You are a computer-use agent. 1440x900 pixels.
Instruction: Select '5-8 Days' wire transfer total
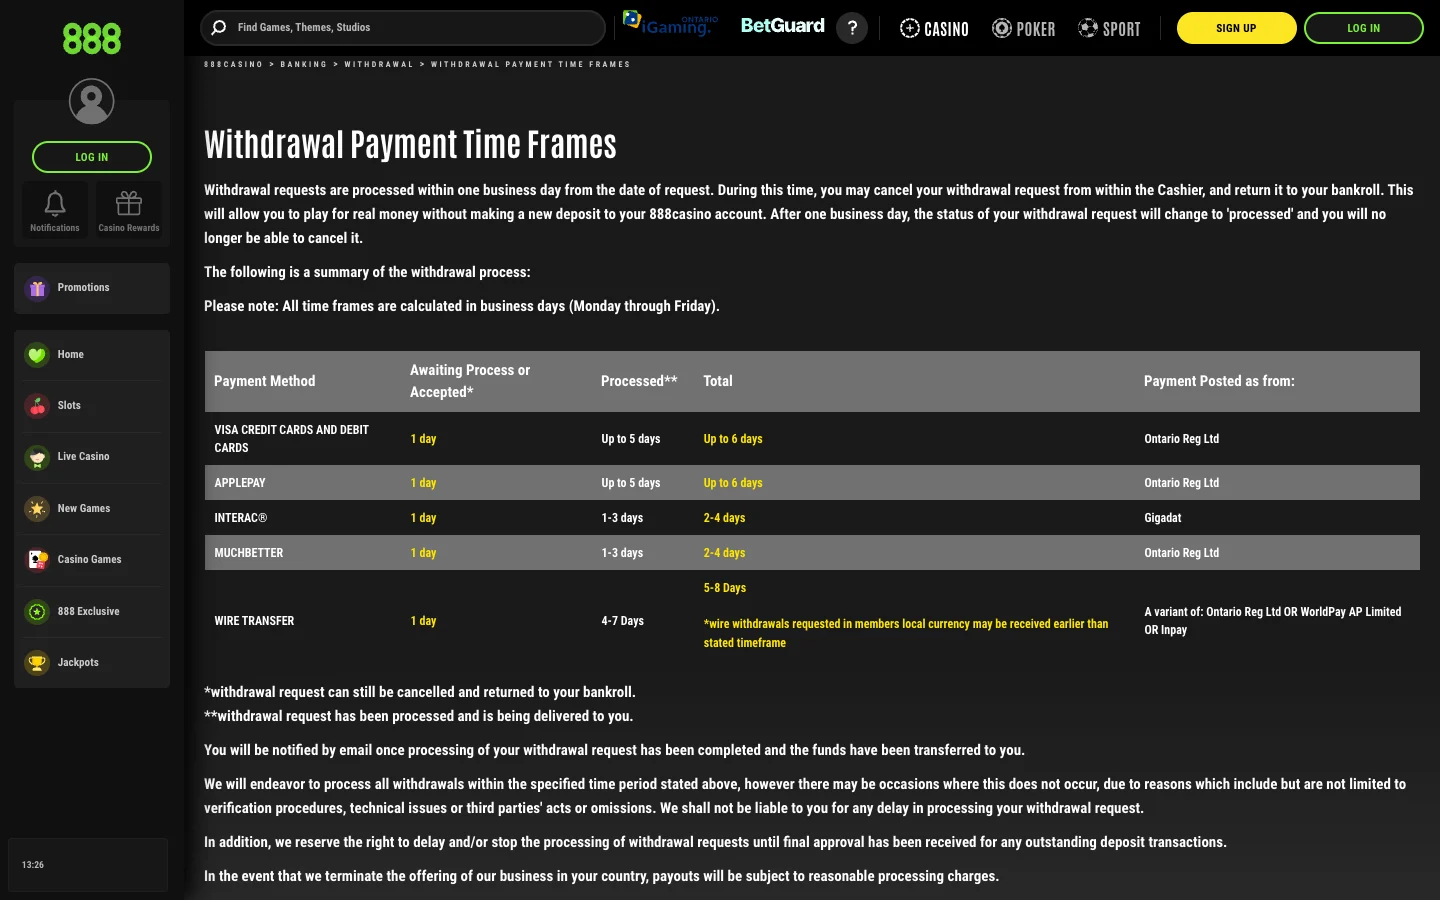pos(724,588)
